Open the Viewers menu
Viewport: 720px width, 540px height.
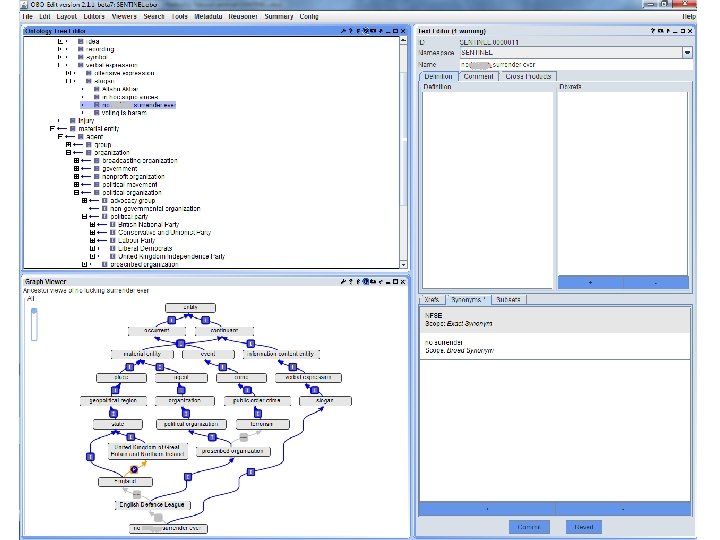pos(124,17)
